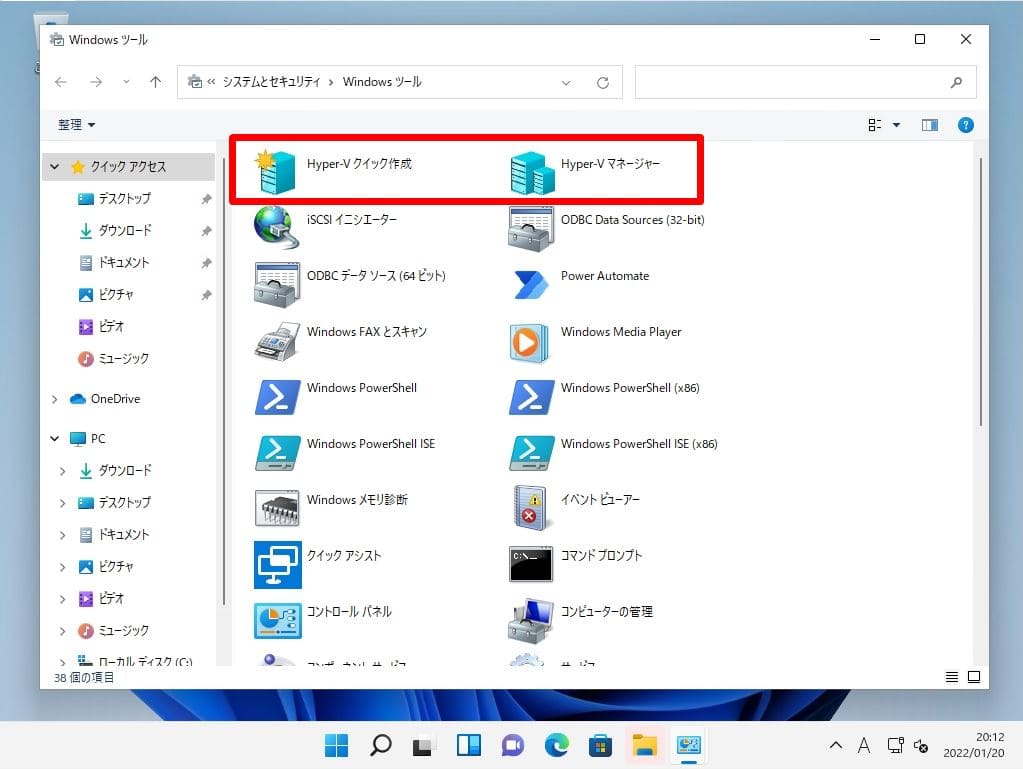This screenshot has height=769, width=1023.
Task: Click the search magnifier icon in Explorer
Action: pyautogui.click(x=956, y=82)
